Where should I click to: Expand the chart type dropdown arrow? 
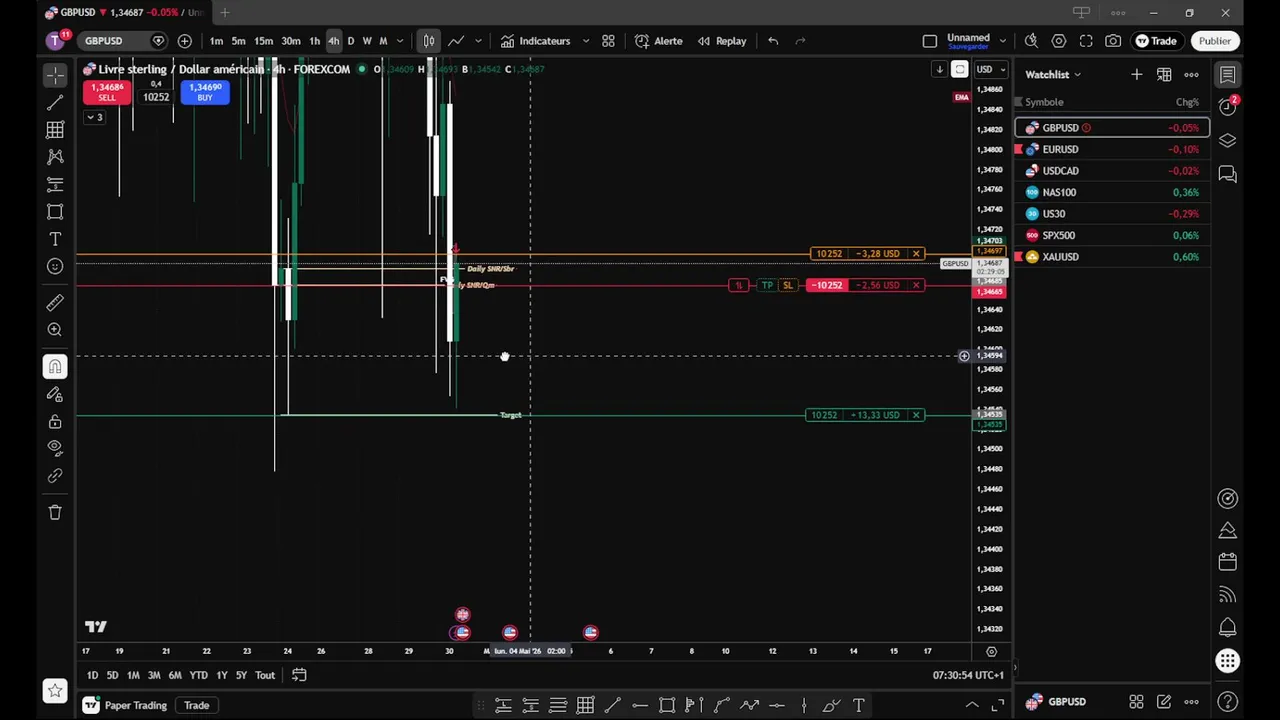(x=478, y=41)
